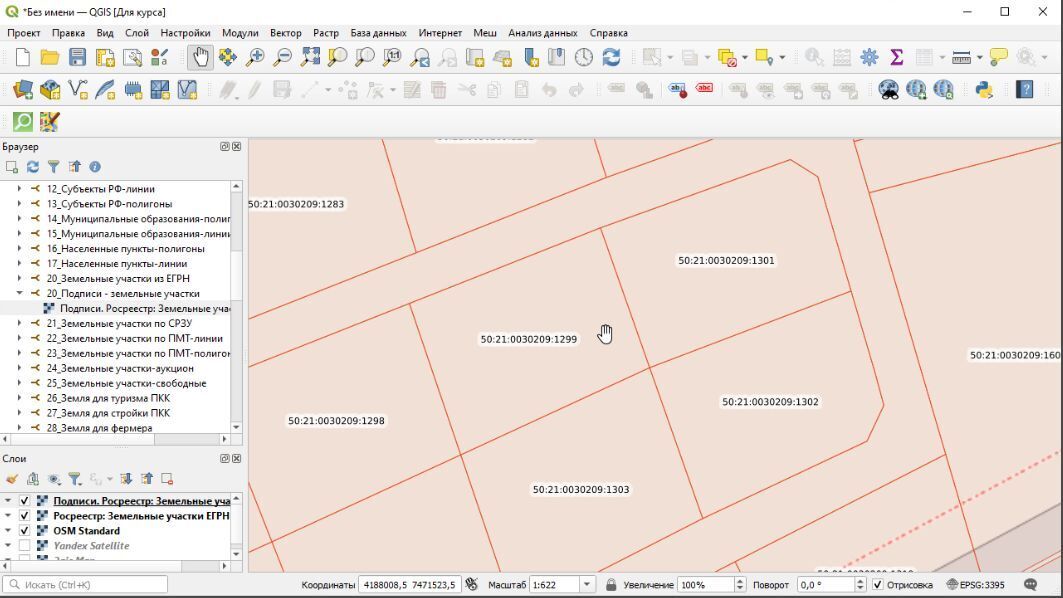This screenshot has height=598, width=1063.
Task: Refresh the map canvas
Action: point(611,58)
